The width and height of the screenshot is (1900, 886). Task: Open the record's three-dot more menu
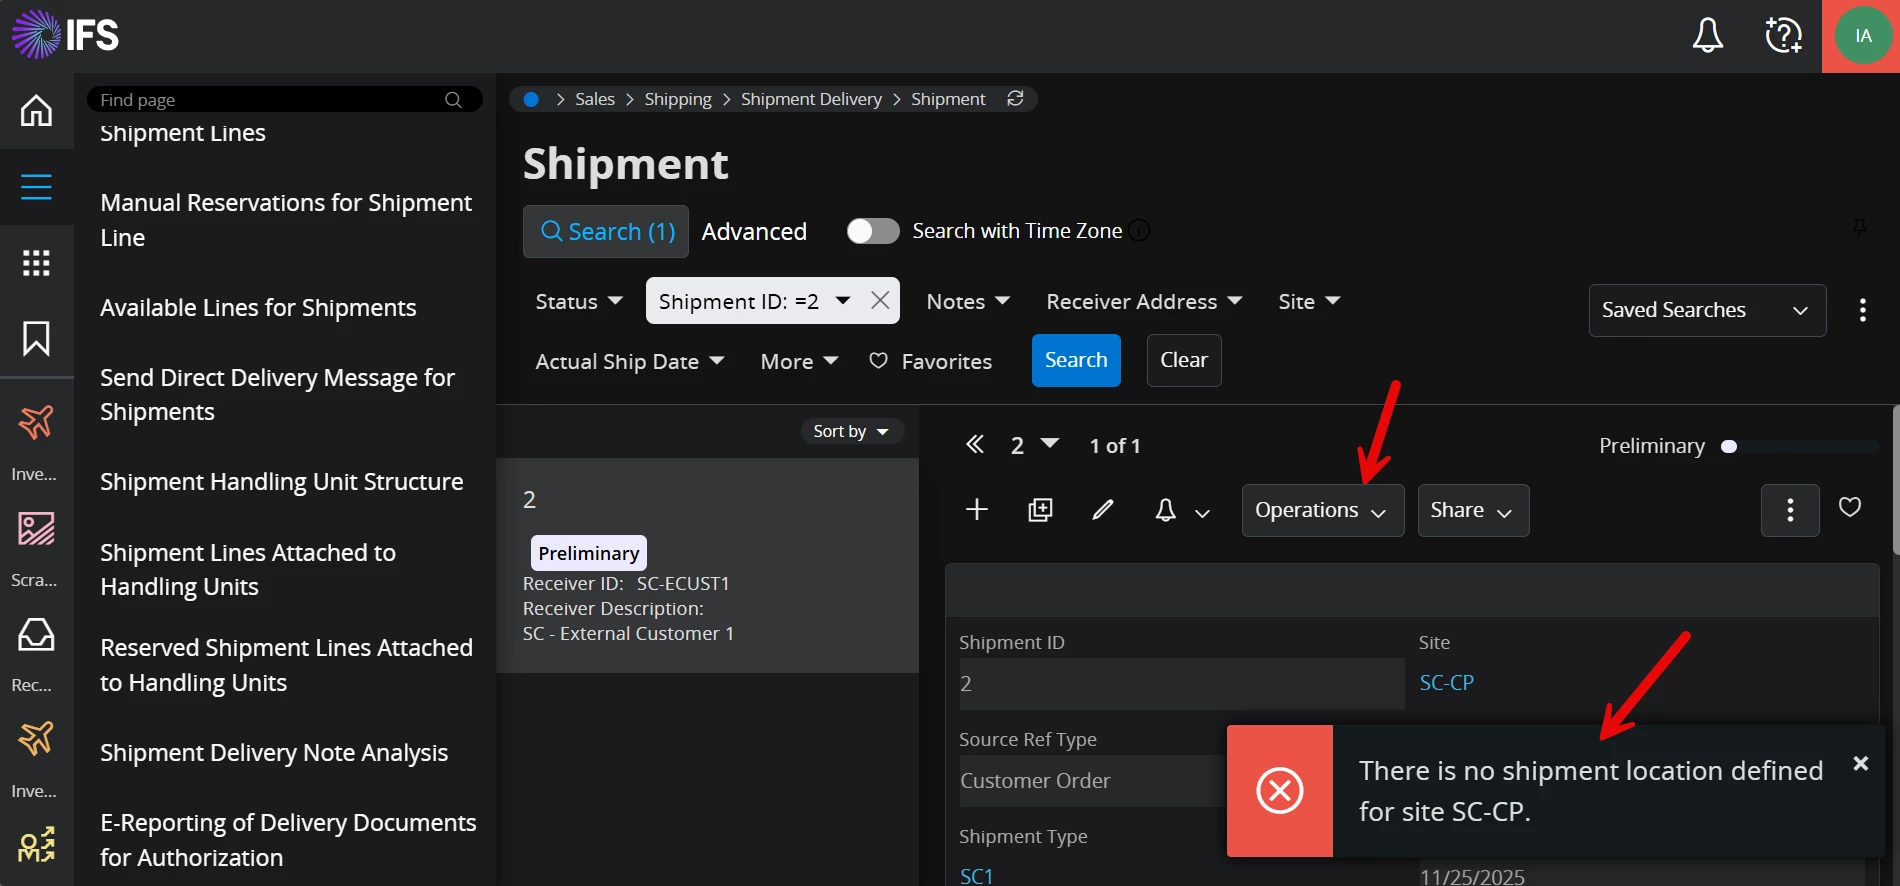tap(1790, 510)
